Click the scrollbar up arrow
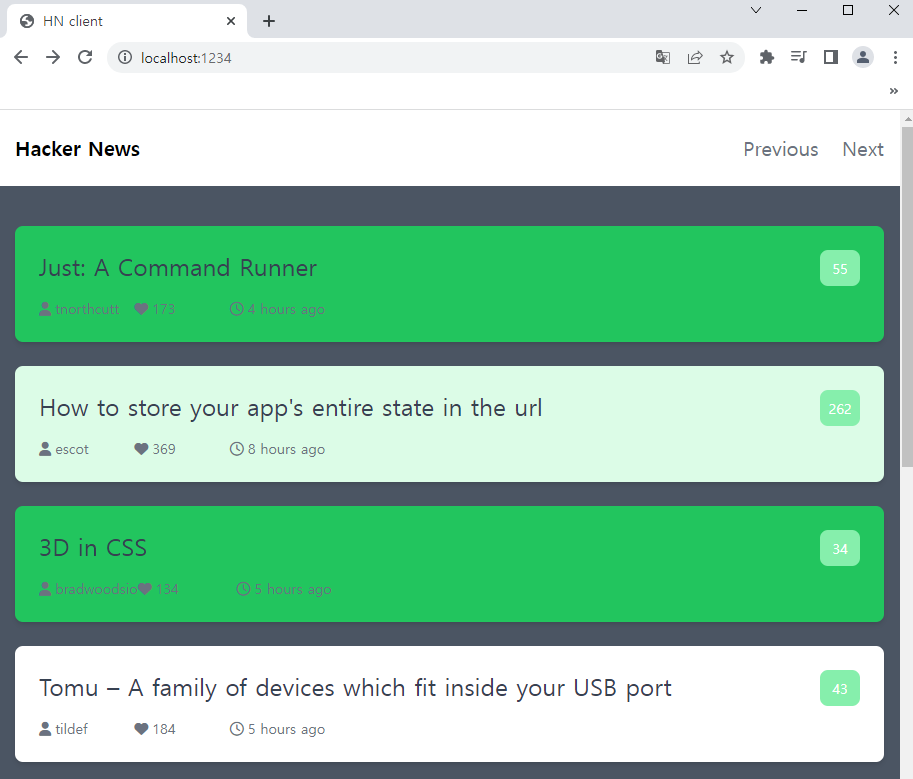Viewport: 913px width, 779px height. click(907, 119)
